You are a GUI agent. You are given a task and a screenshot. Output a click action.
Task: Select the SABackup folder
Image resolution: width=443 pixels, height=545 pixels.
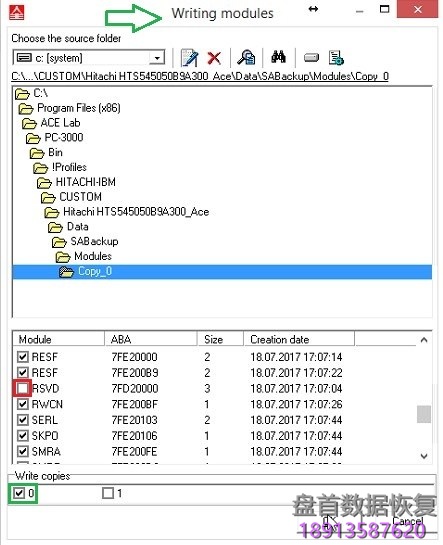pyautogui.click(x=85, y=242)
